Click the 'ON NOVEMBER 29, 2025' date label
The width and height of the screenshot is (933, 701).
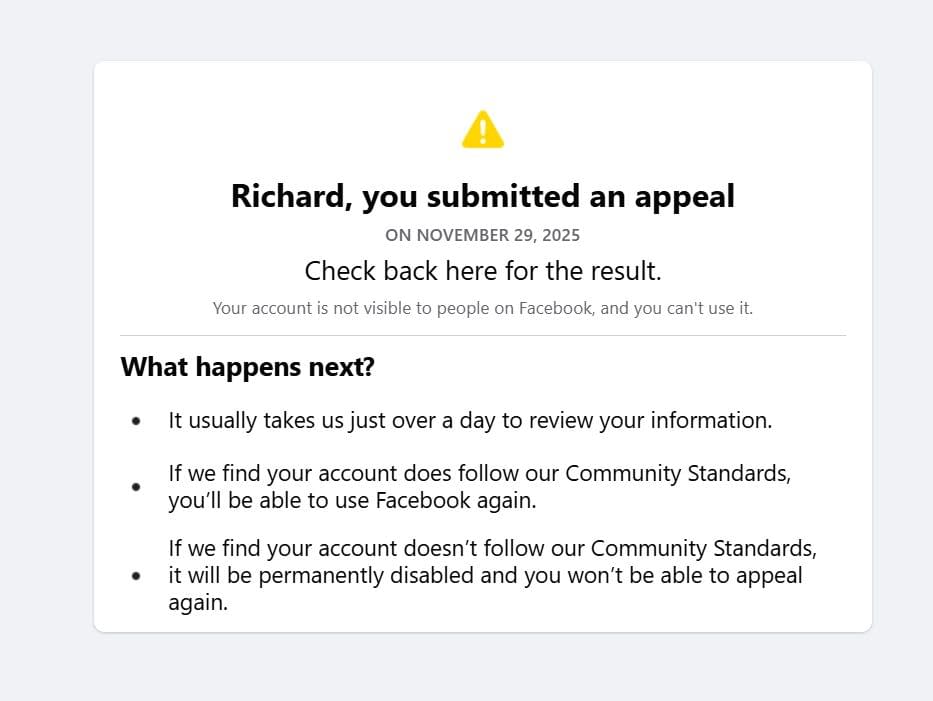click(x=482, y=236)
